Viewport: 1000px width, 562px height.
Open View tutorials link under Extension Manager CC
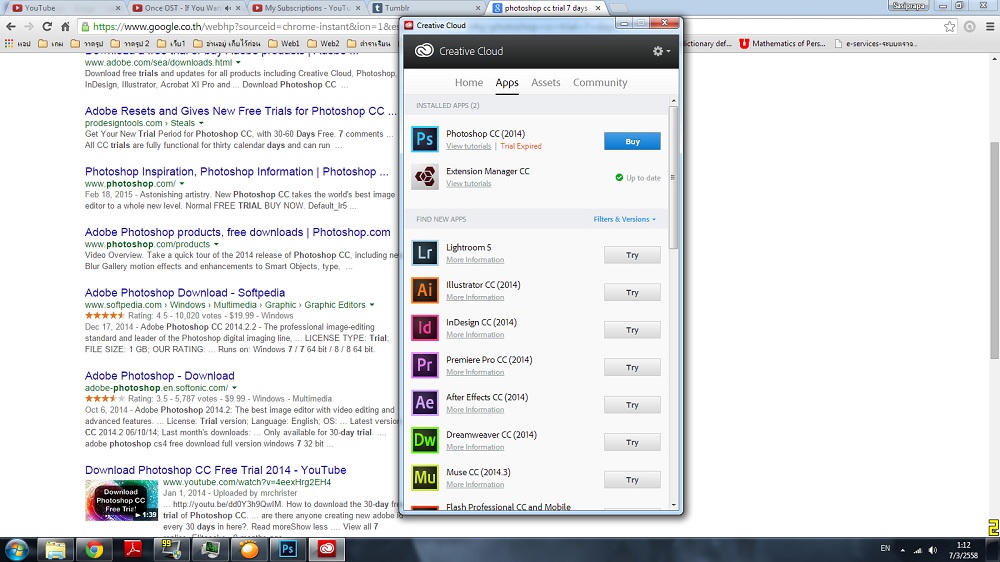click(468, 184)
